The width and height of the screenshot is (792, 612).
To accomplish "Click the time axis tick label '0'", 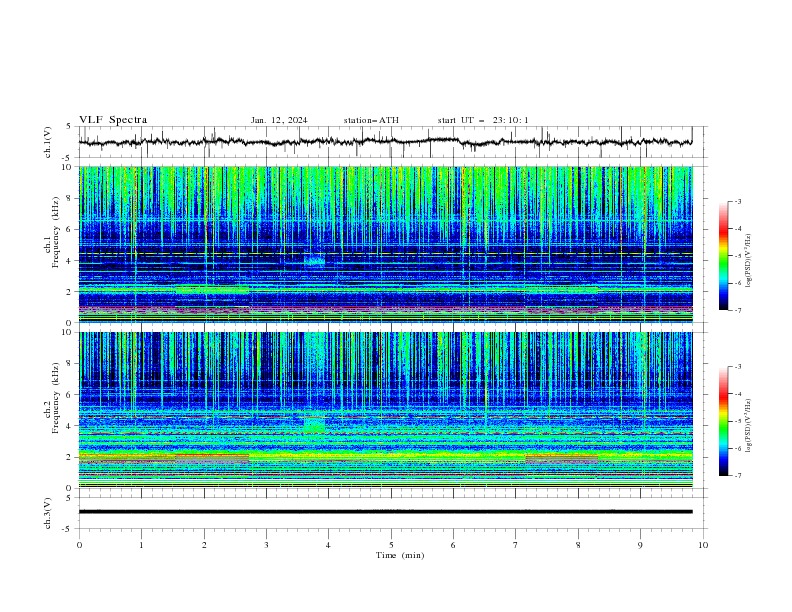I will click(79, 545).
